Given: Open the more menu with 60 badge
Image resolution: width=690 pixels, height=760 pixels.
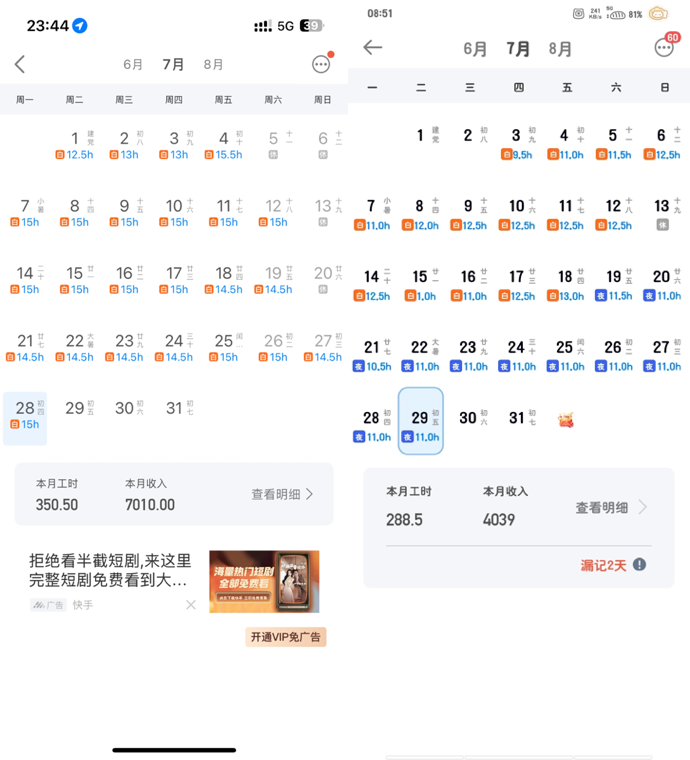Looking at the screenshot, I should pyautogui.click(x=664, y=47).
